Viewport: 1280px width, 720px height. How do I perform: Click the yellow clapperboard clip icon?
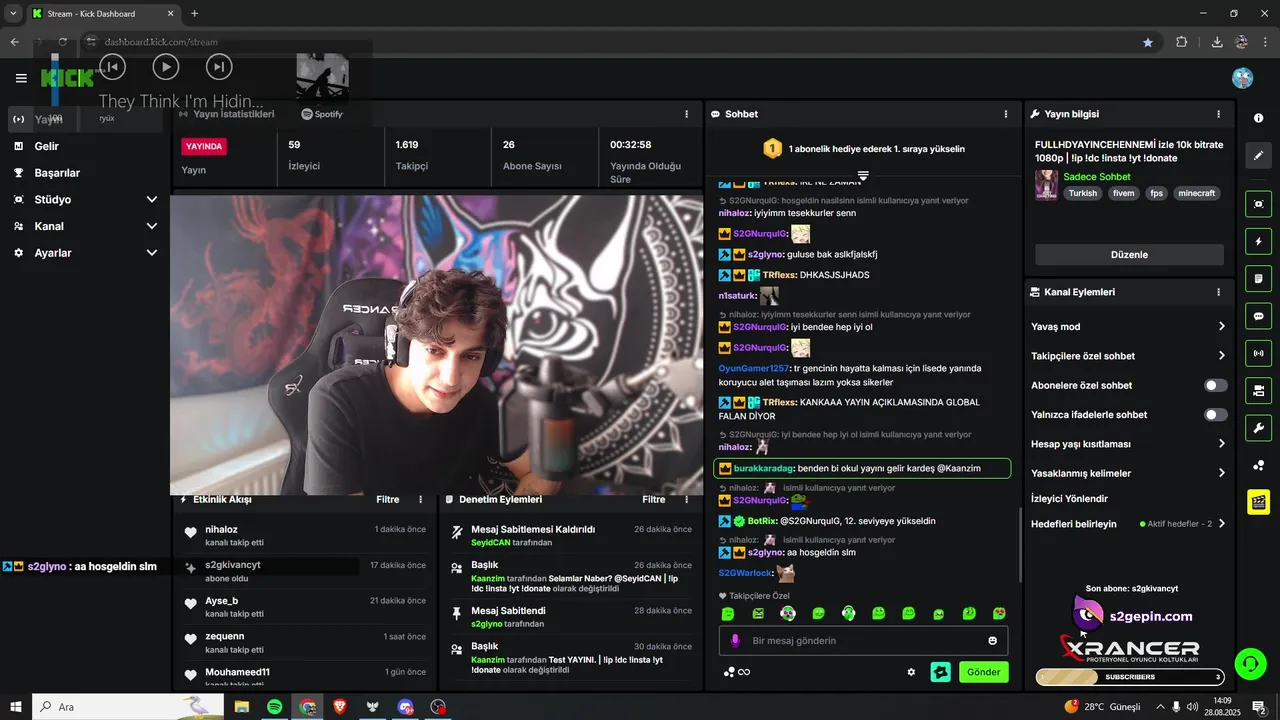[1258, 502]
